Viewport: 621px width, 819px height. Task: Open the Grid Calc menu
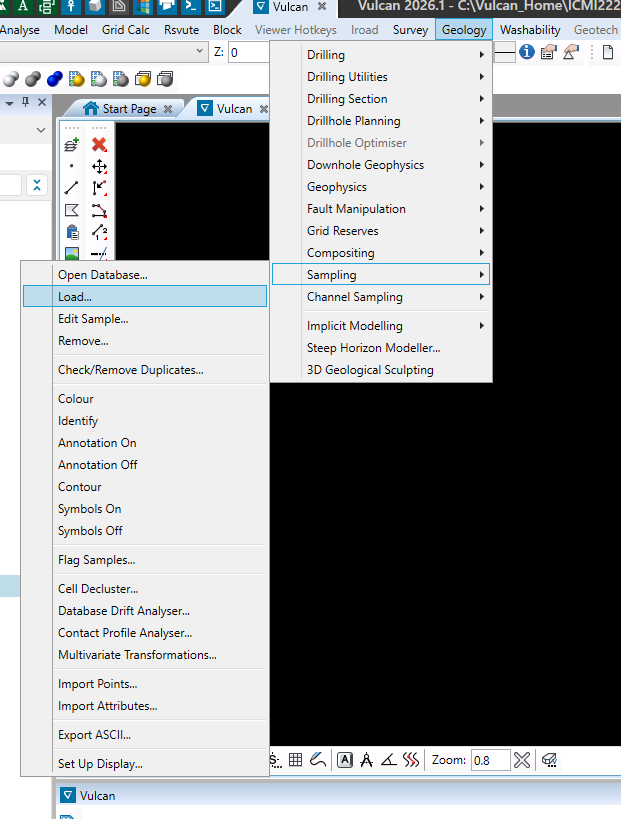pos(125,30)
